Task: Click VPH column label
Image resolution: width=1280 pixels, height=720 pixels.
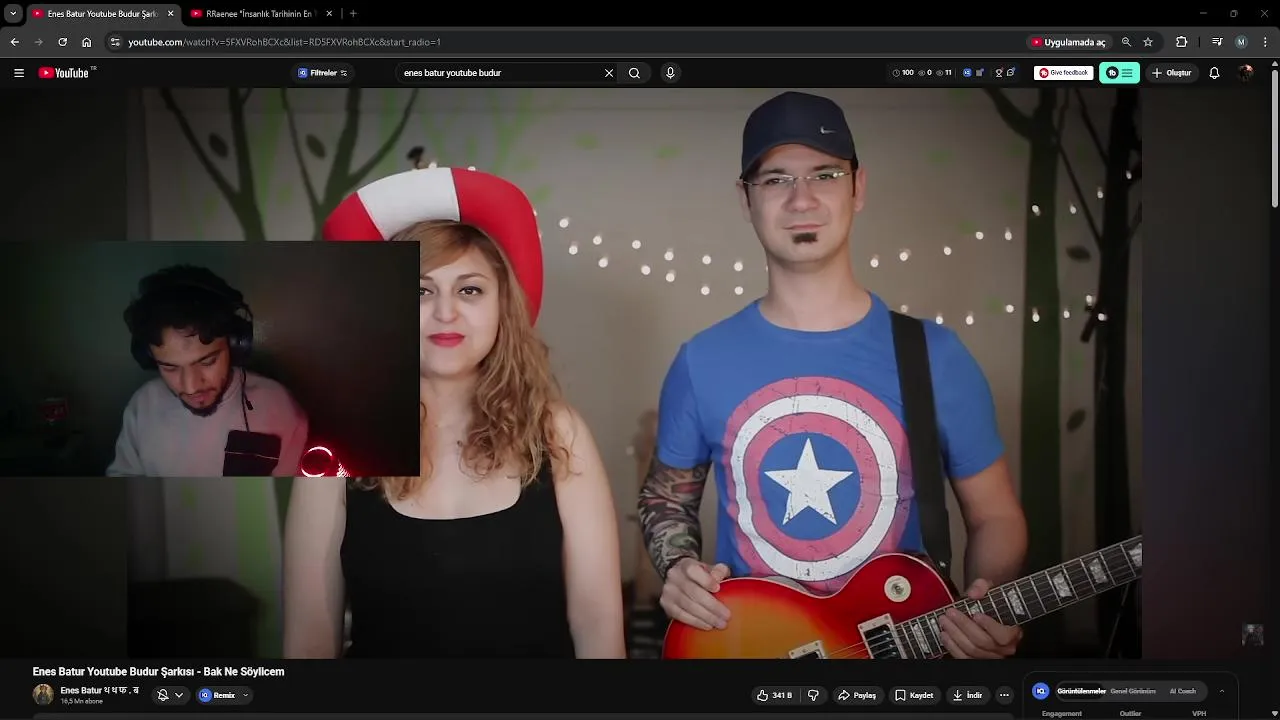Action: 1199,714
